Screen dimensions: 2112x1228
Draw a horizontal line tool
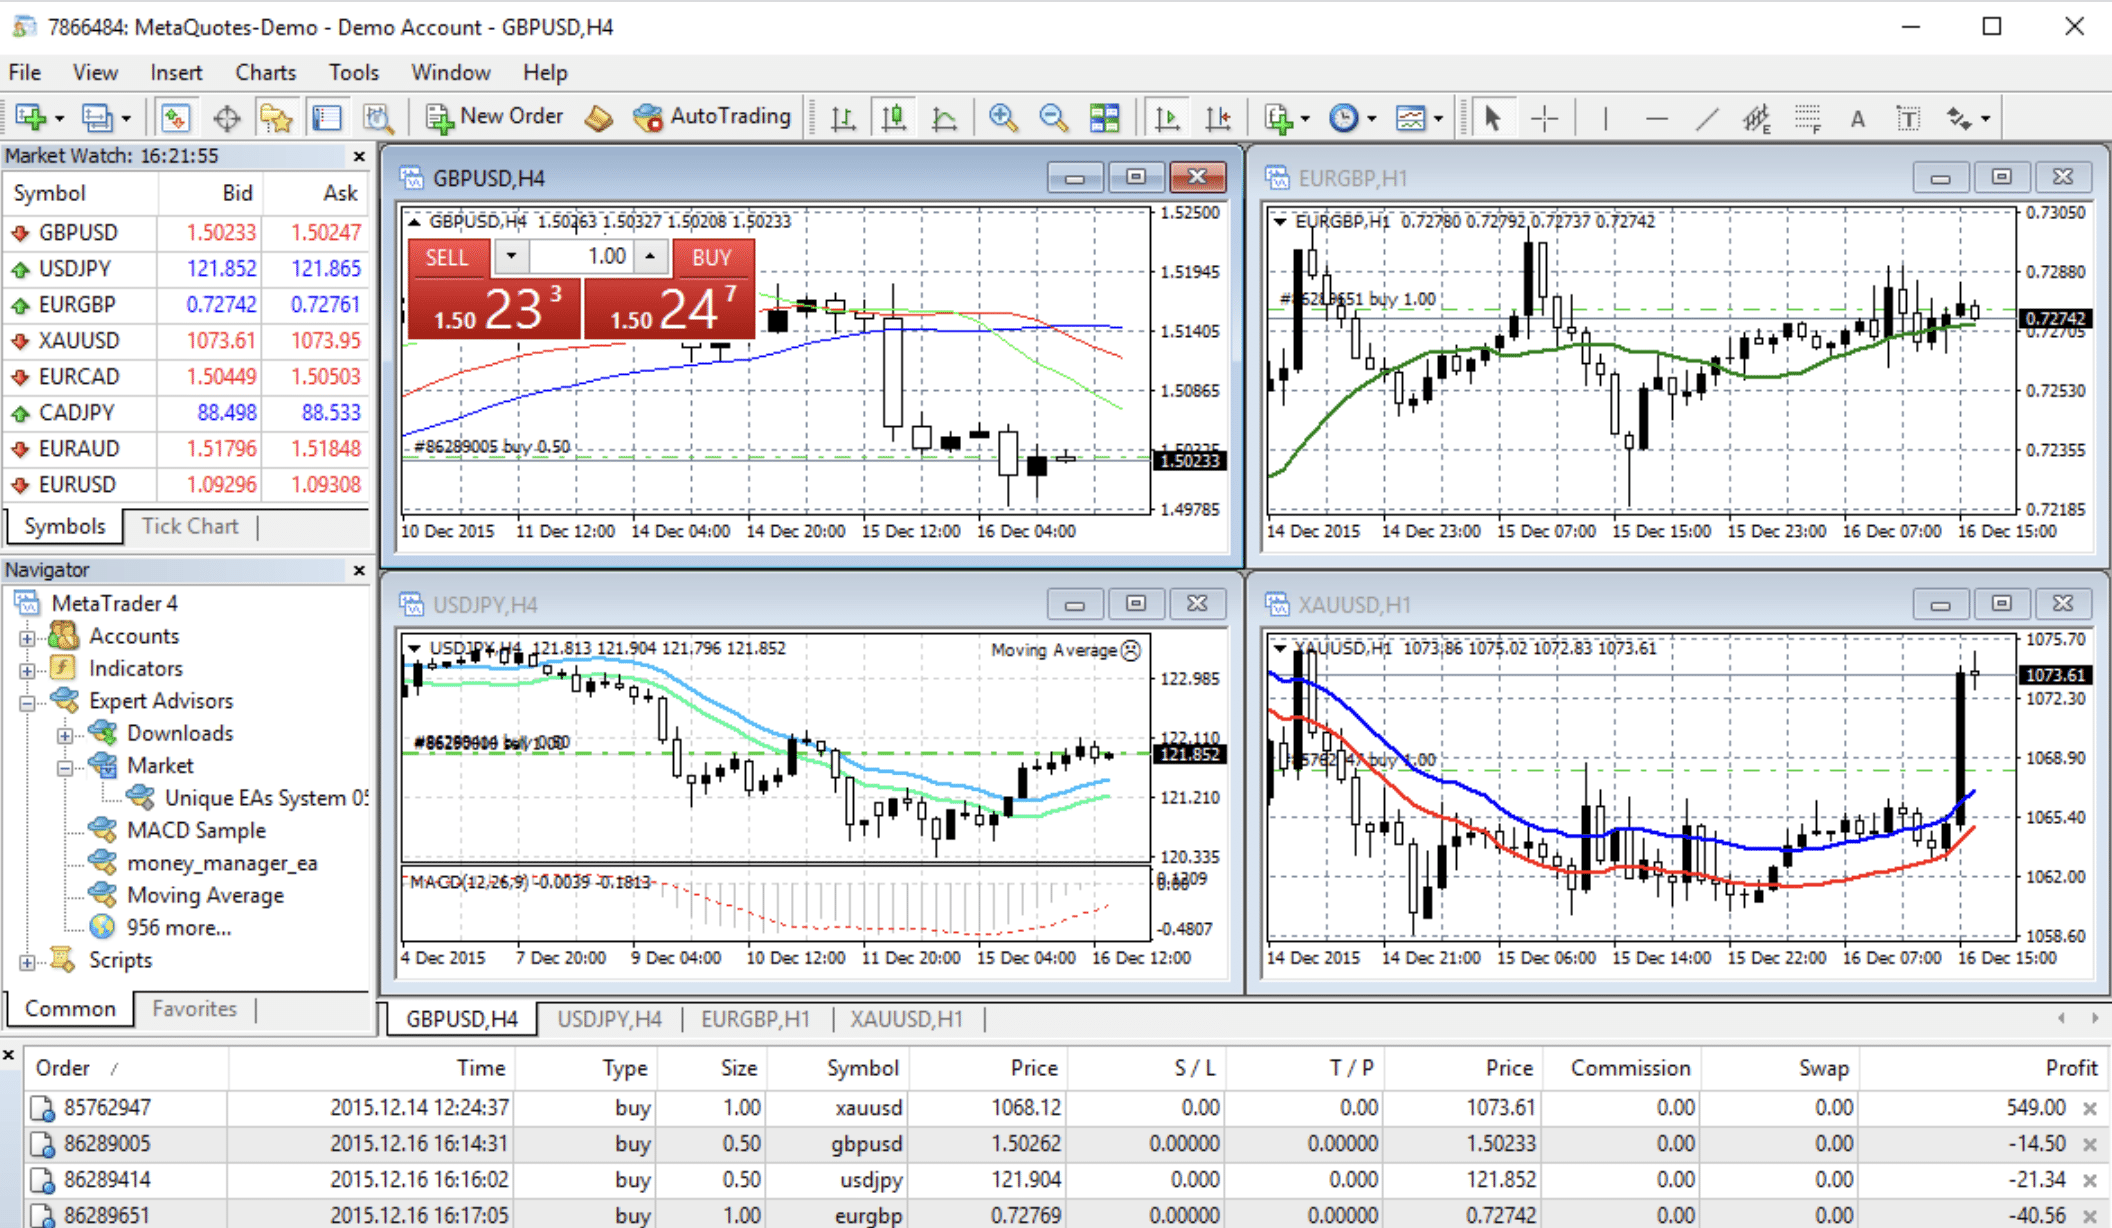(x=1656, y=118)
